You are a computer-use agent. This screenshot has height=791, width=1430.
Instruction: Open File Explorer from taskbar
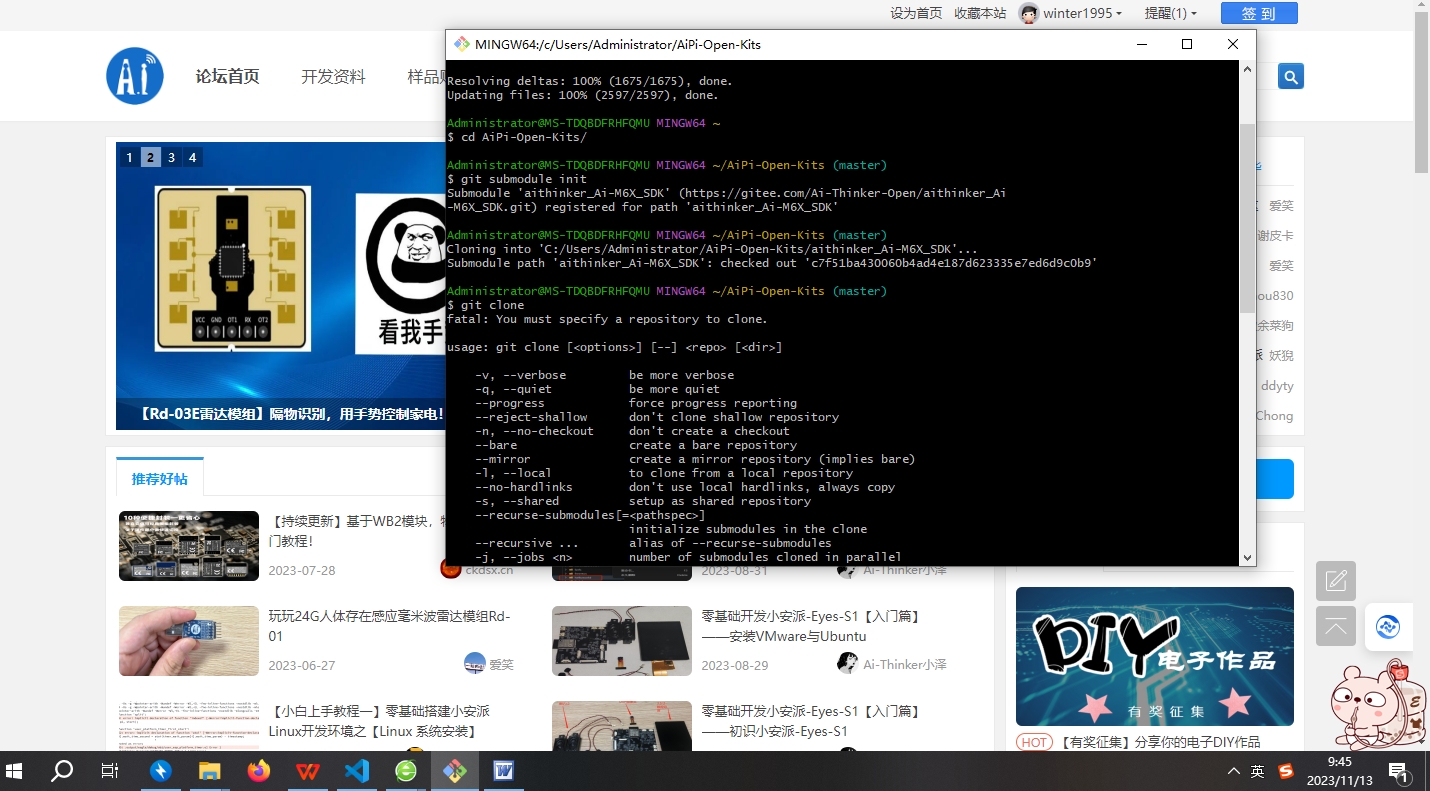click(209, 771)
